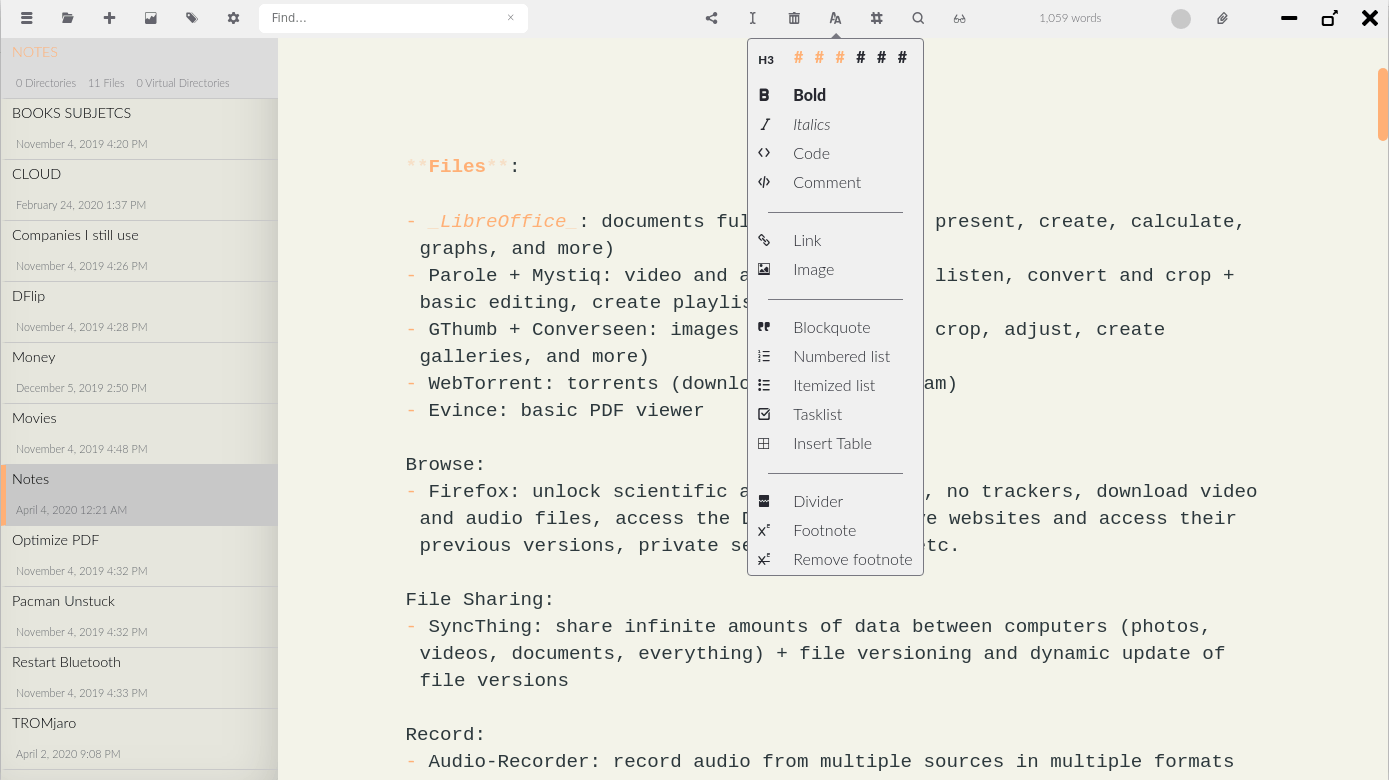Set heading level two, second # symbol

(819, 58)
